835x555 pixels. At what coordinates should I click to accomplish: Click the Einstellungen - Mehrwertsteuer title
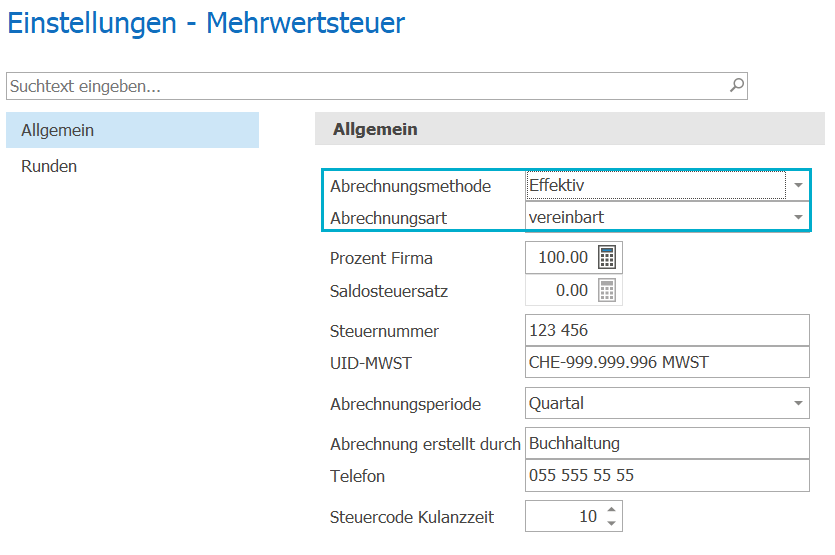coord(206,23)
